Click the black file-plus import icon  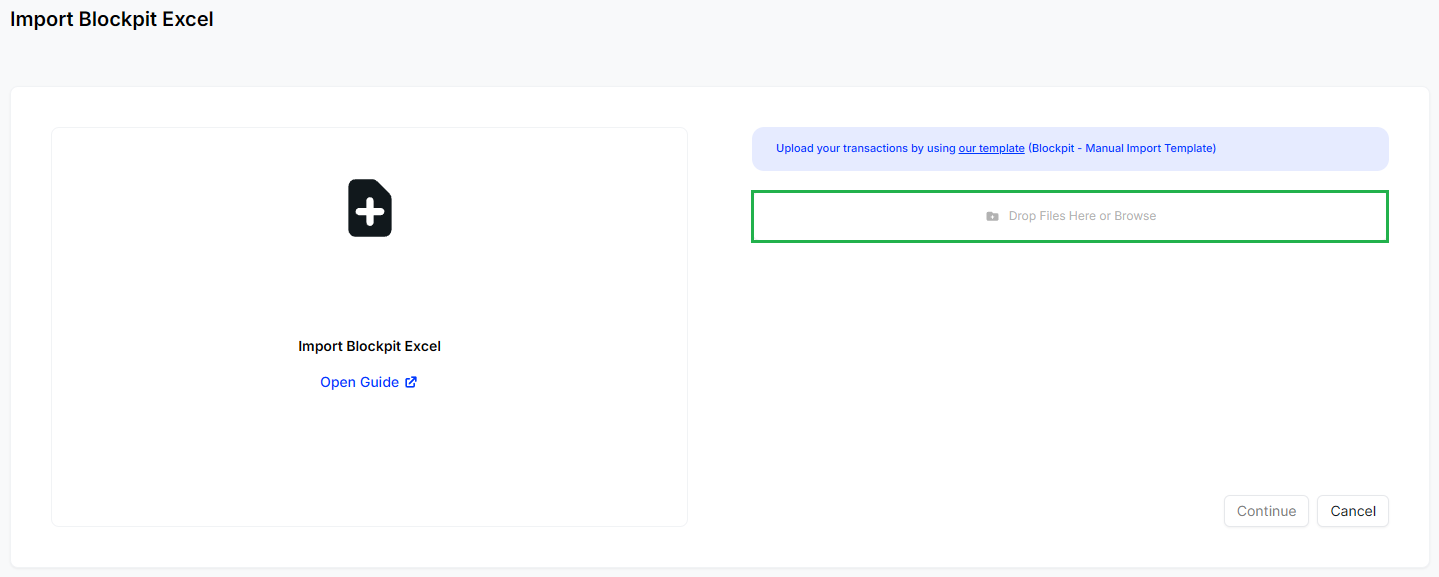(370, 208)
